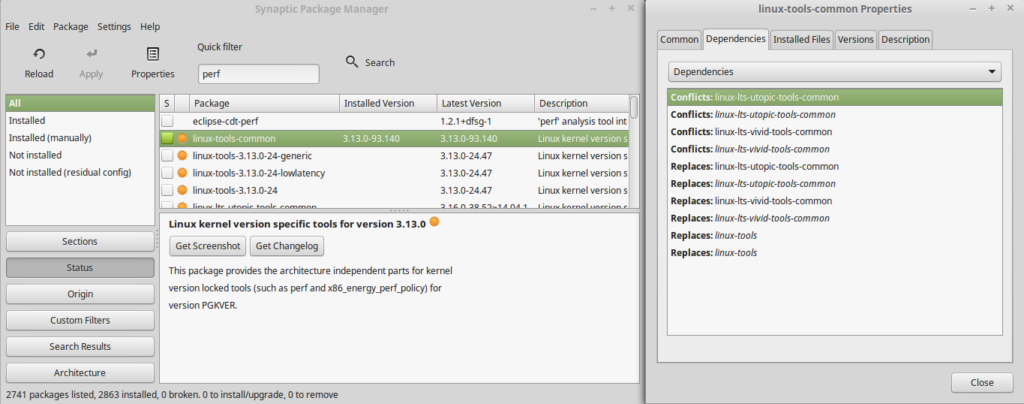The image size is (1024, 404).
Task: Sort by the Installed Version column header
Action: coord(387,103)
